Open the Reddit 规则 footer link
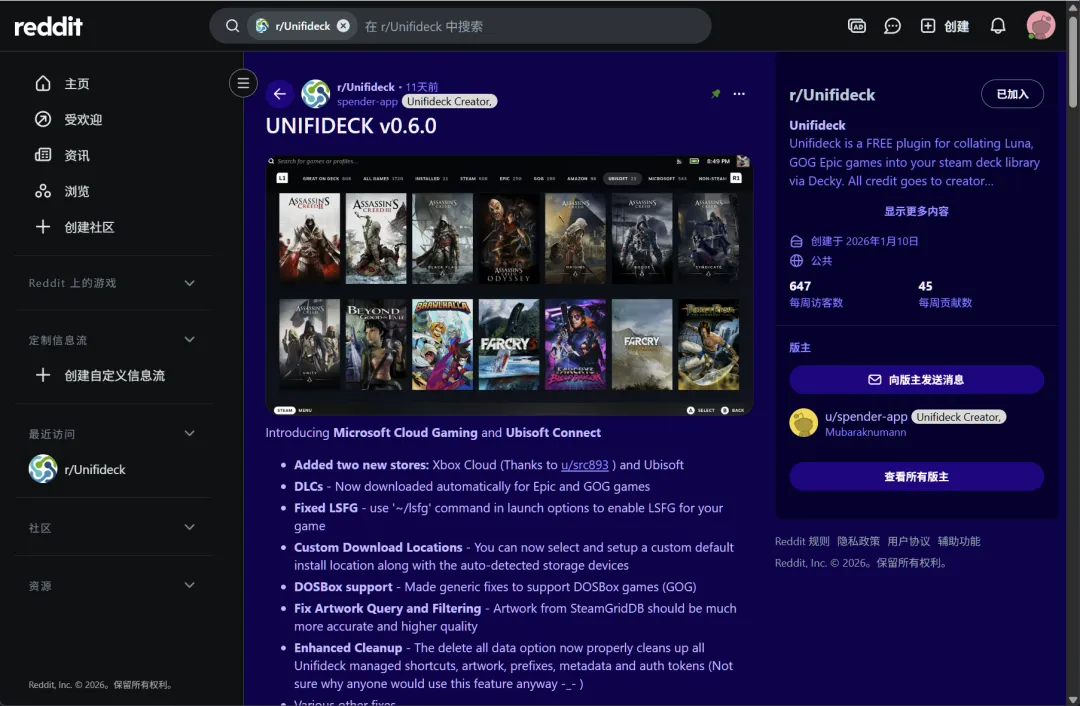 802,541
